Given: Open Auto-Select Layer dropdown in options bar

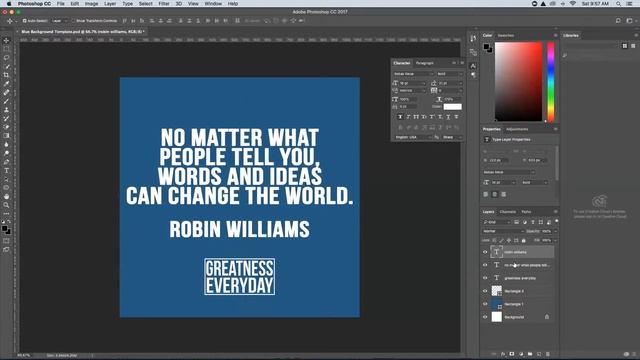Looking at the screenshot, I should coord(60,21).
